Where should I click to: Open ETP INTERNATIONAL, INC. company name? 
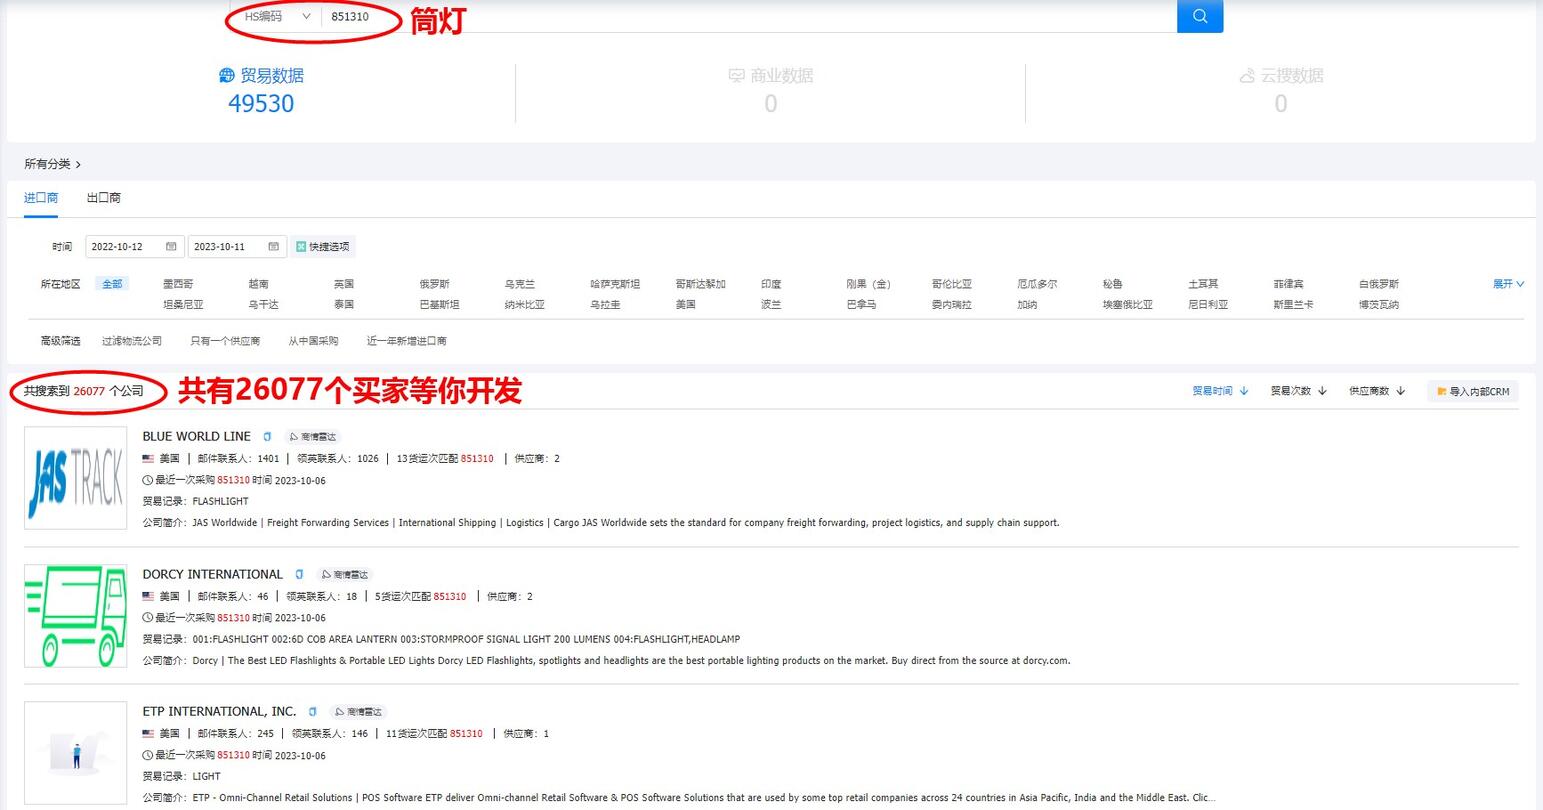(x=220, y=711)
